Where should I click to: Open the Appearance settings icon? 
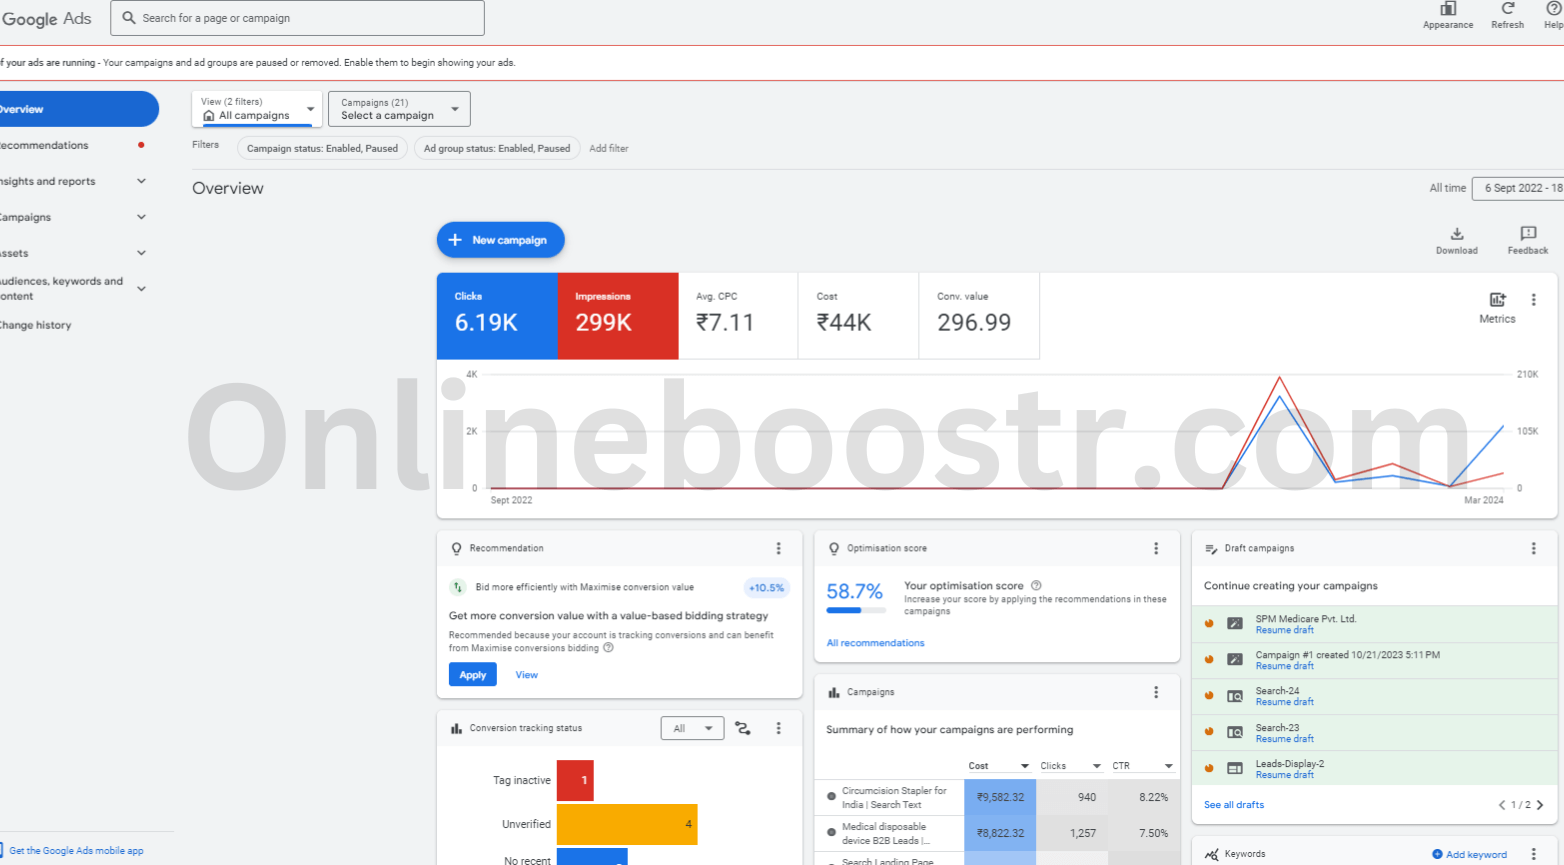(x=1447, y=15)
